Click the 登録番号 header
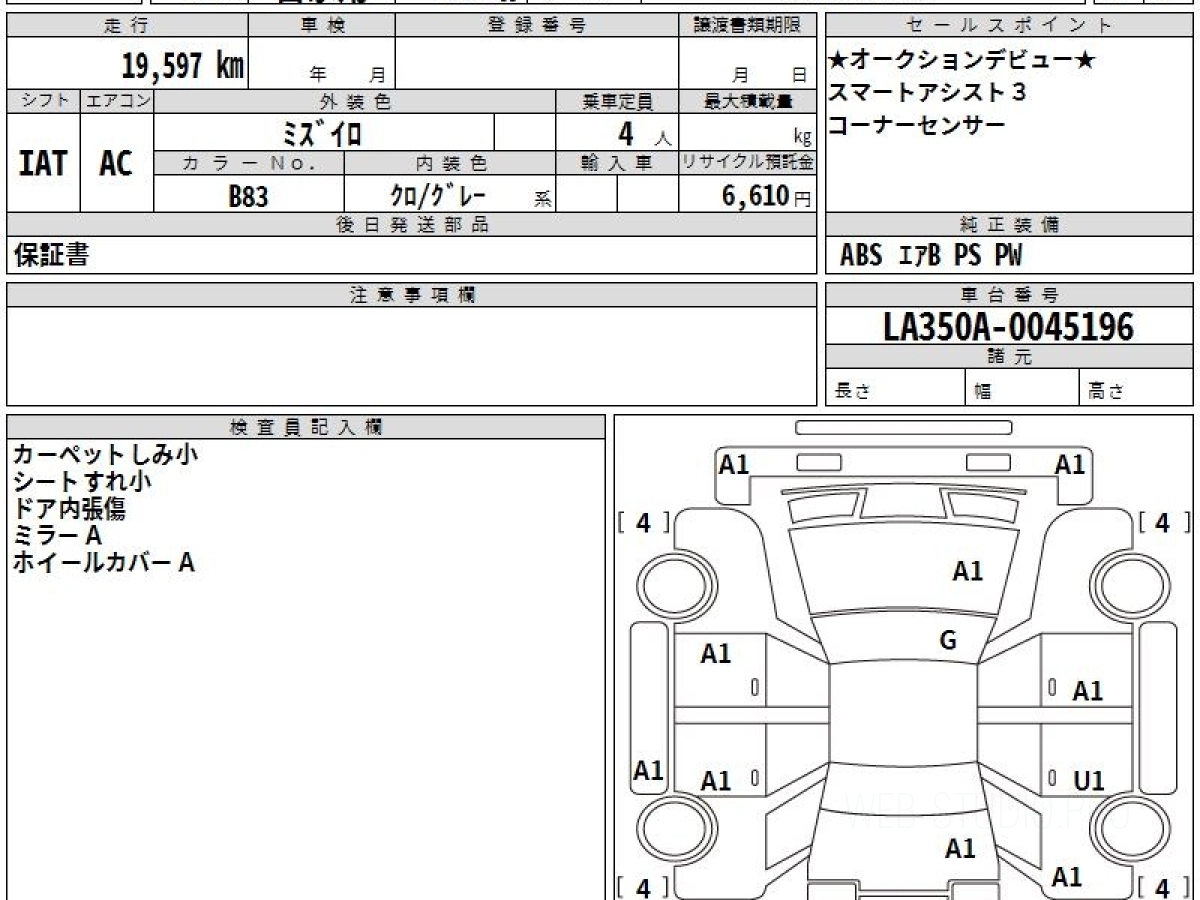 (x=537, y=25)
